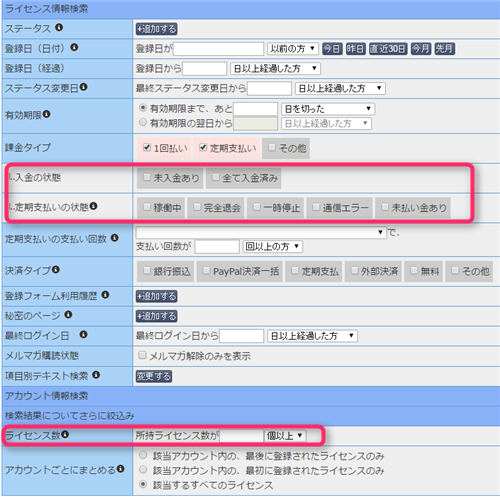The height and width of the screenshot is (497, 500).
Task: Show help icon for 有効期限
Action: point(47,114)
